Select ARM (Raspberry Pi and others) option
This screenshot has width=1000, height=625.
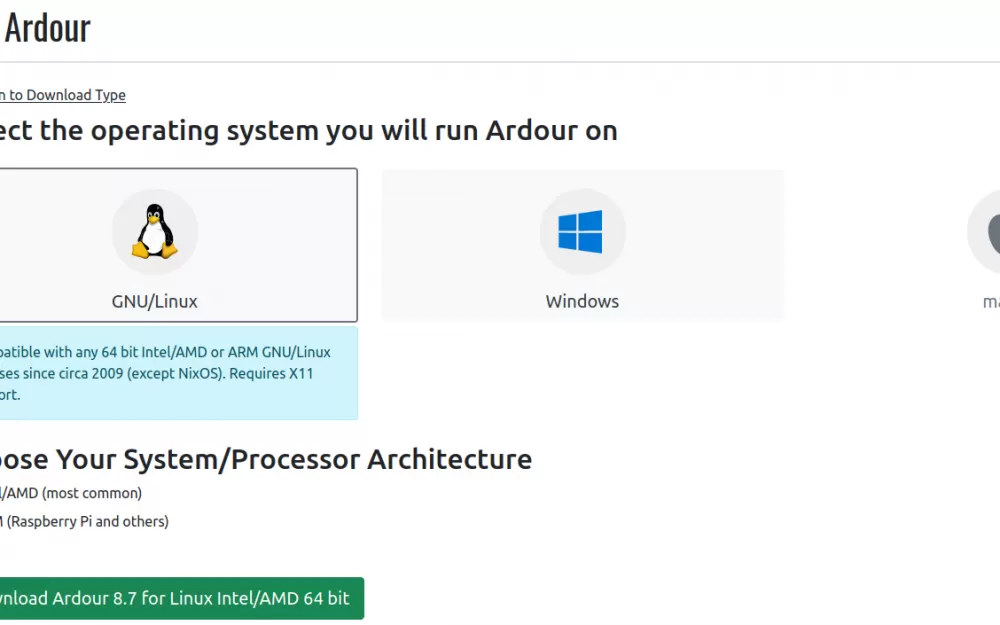84,521
